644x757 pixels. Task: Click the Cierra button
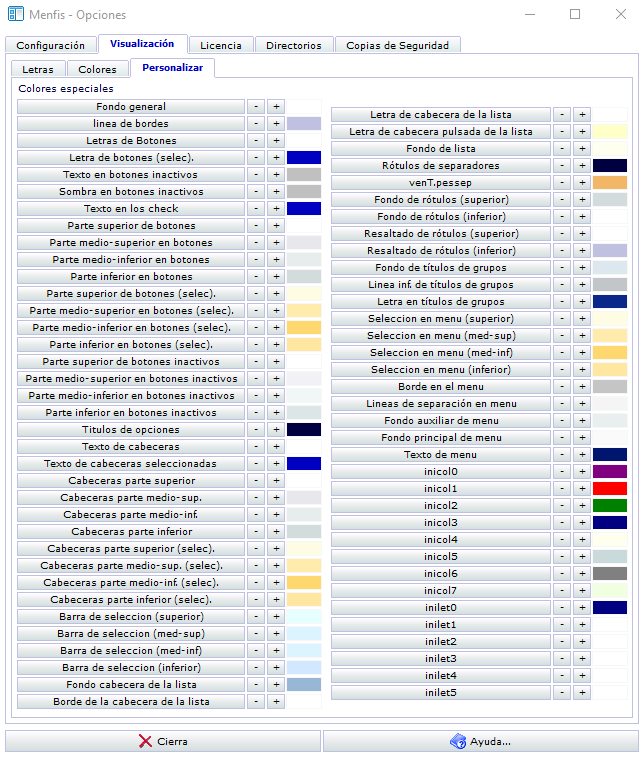click(x=163, y=741)
